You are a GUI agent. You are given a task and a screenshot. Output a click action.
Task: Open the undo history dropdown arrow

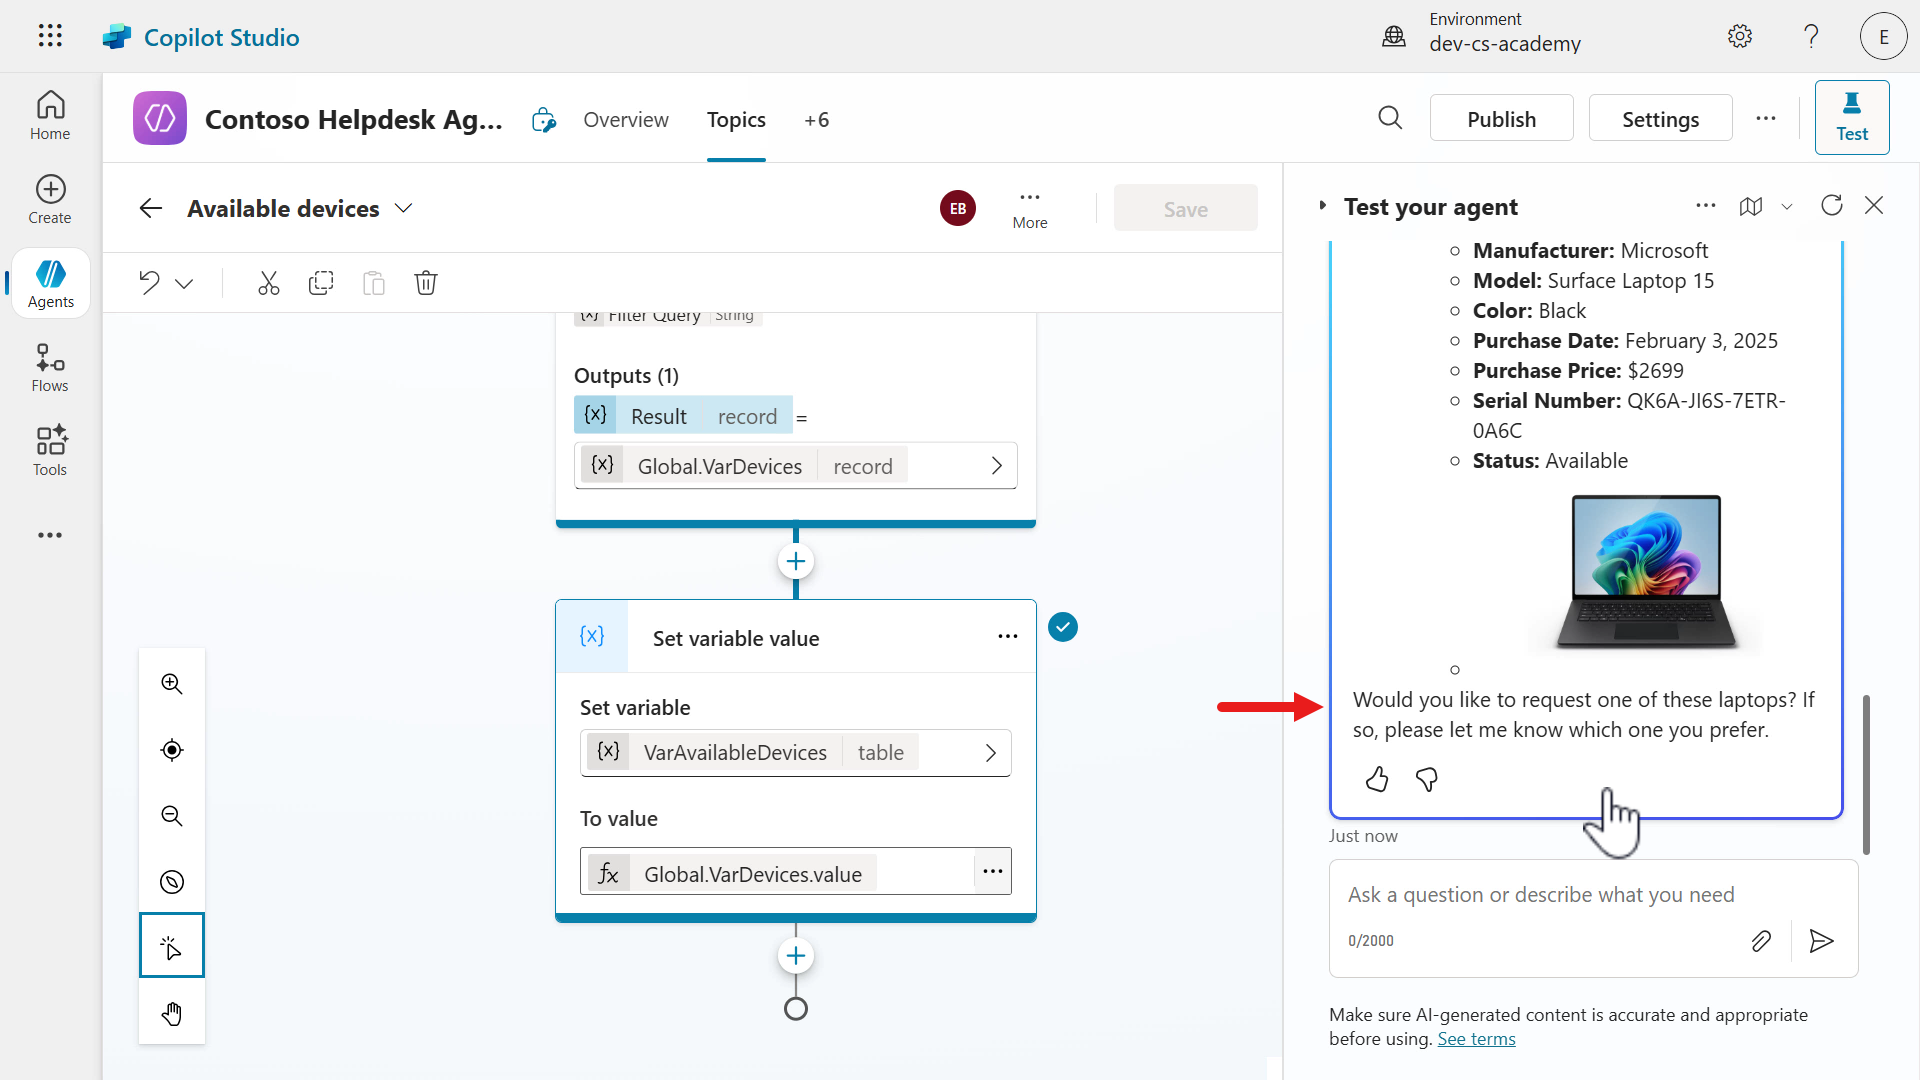pos(184,284)
